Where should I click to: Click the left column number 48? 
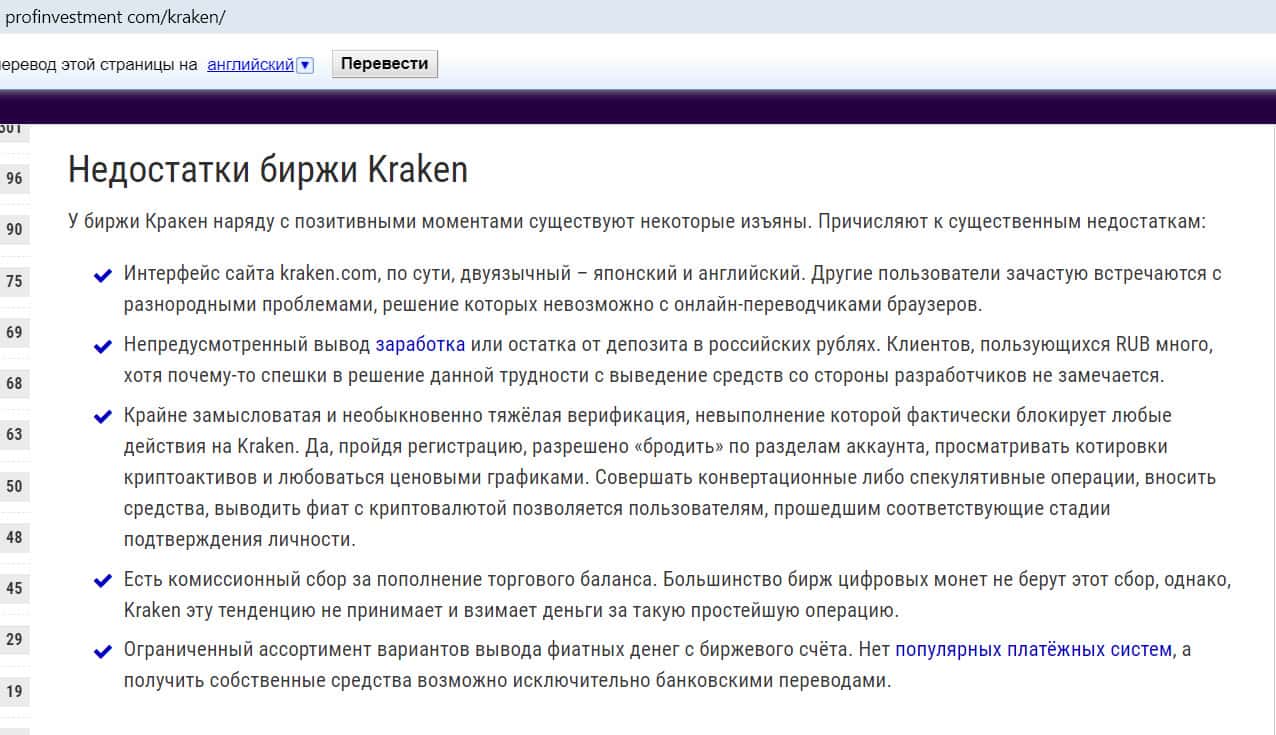click(14, 537)
